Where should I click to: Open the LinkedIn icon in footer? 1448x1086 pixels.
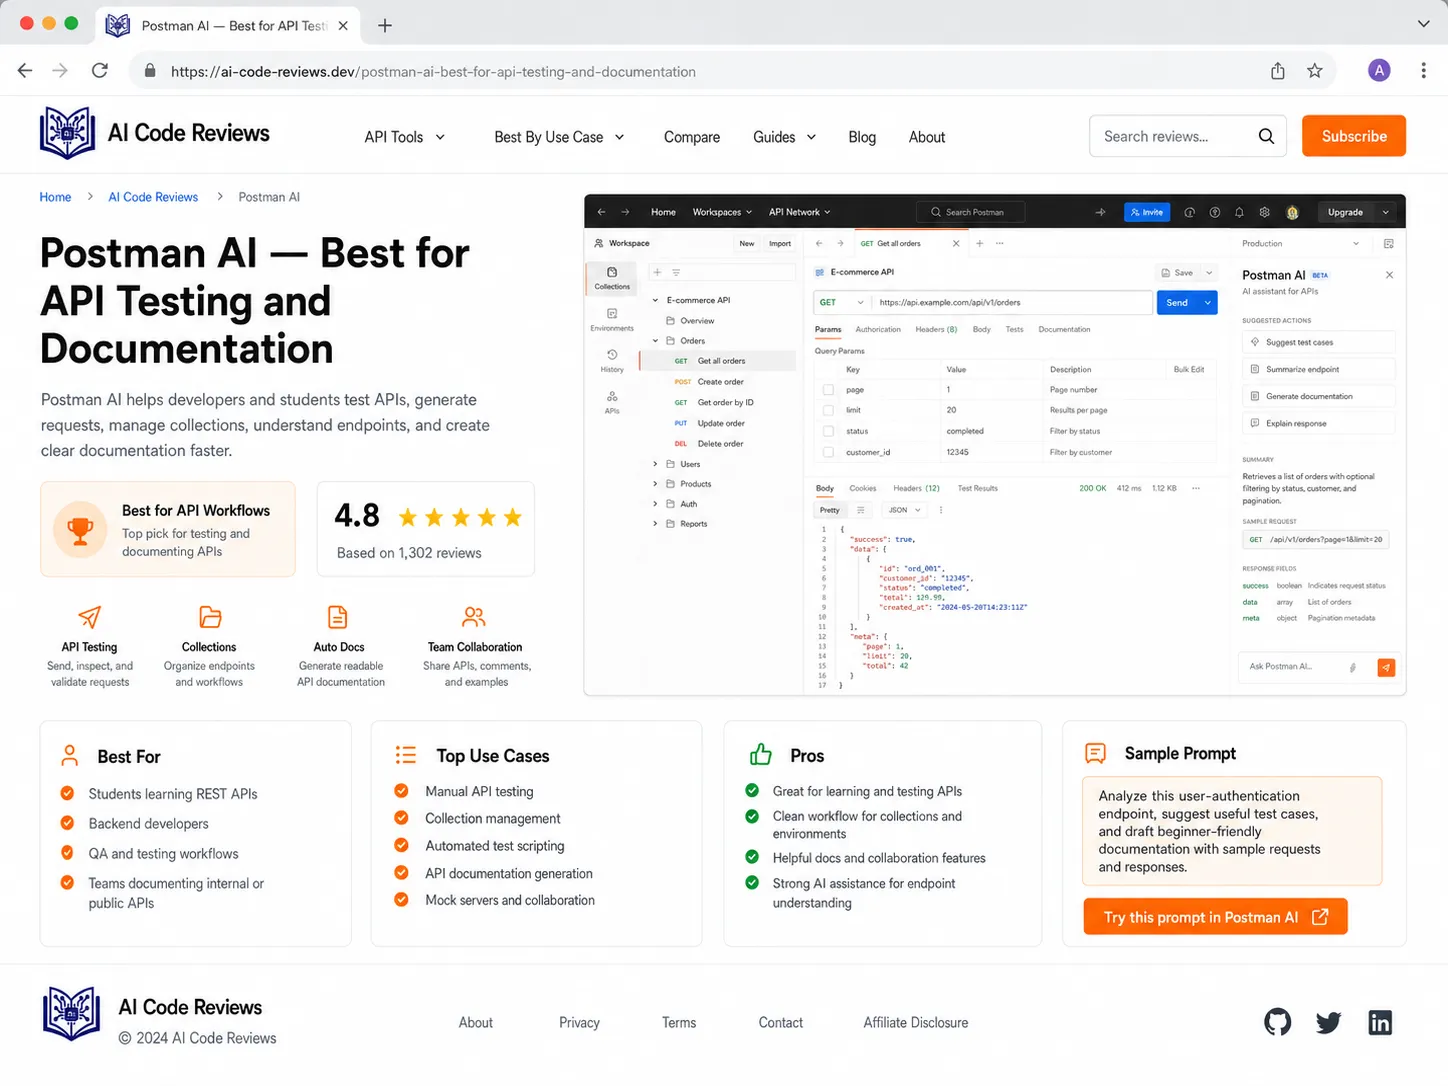coord(1380,1022)
